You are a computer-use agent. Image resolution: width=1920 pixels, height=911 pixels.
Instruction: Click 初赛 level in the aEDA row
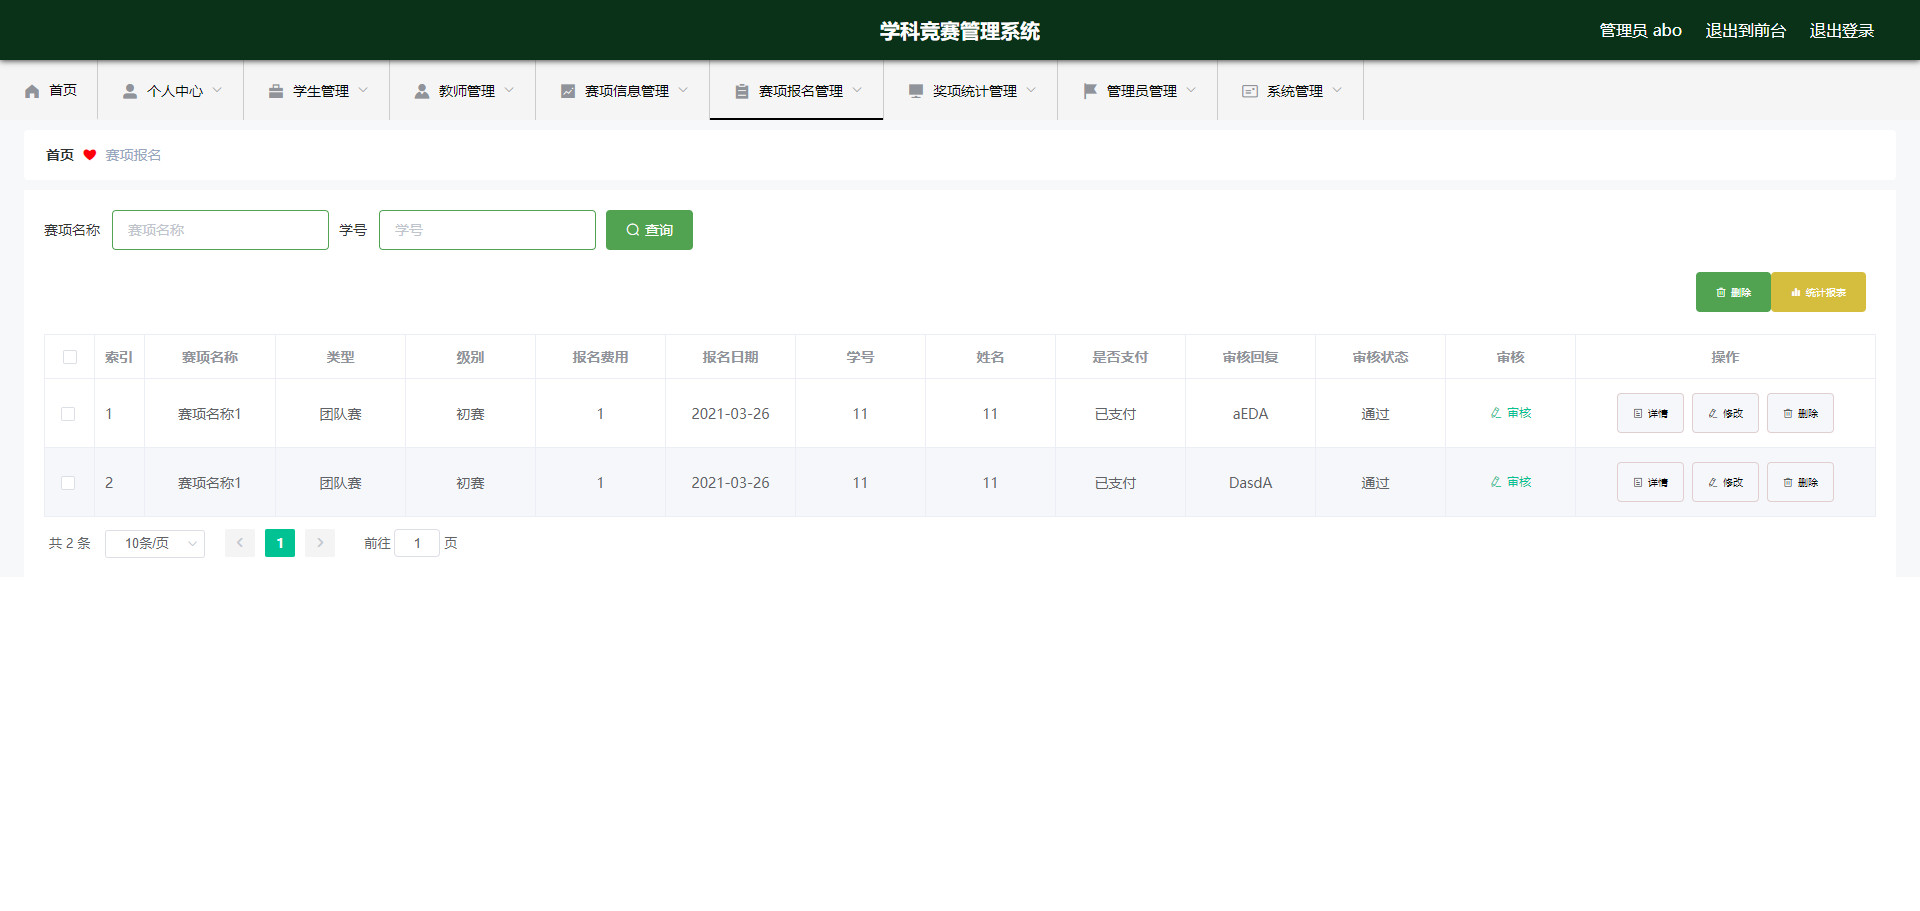470,414
